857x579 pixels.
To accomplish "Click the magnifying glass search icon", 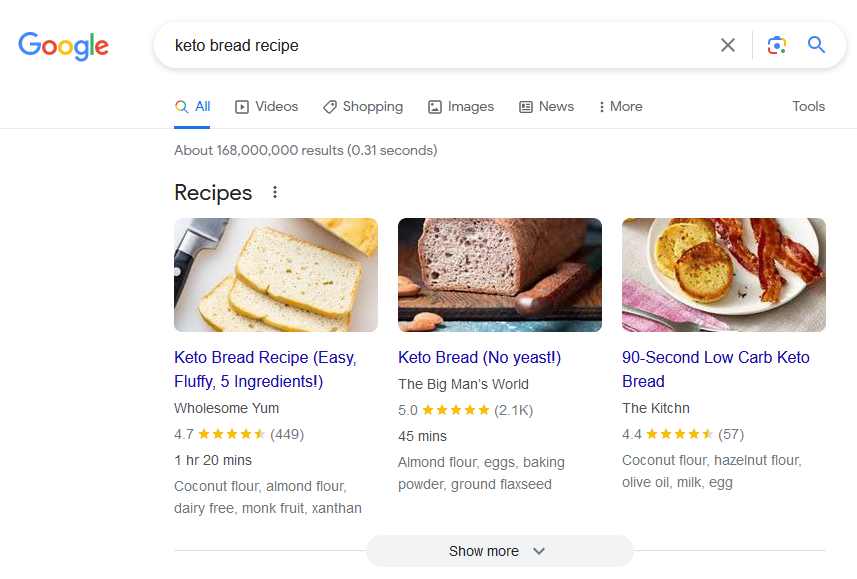I will (816, 45).
